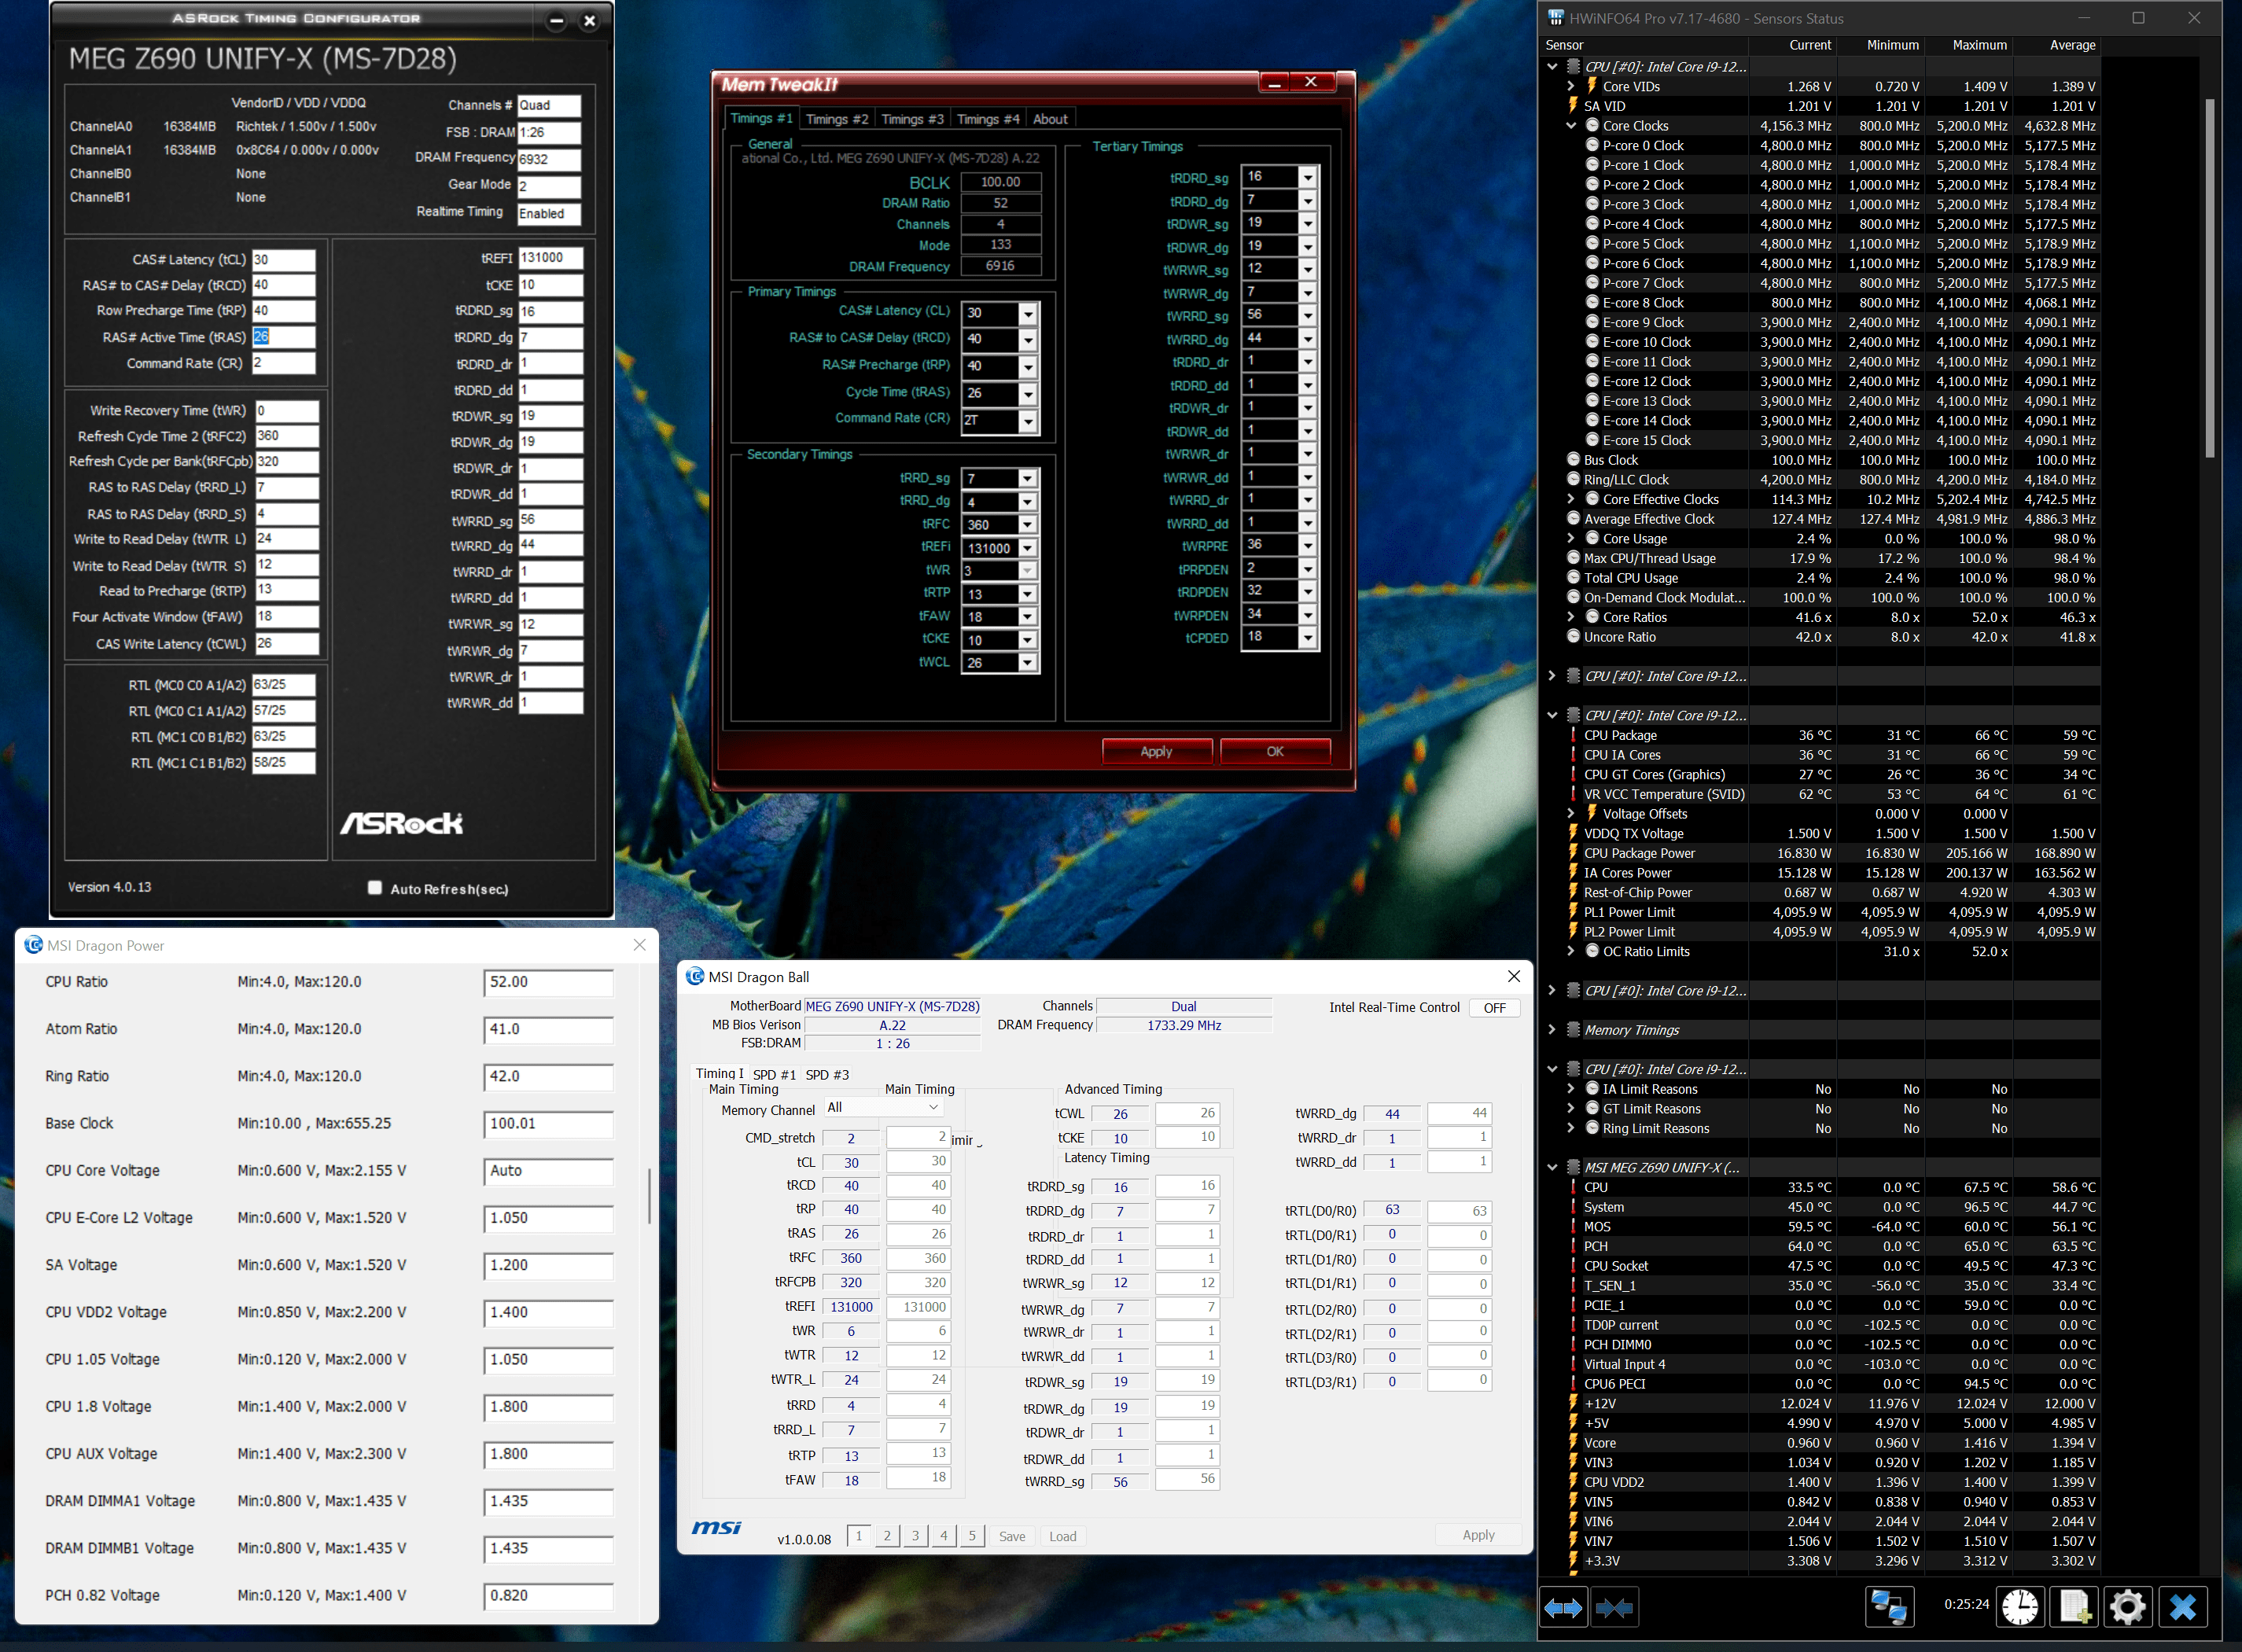Open Command Rate (CR) dropdown in Mem TweakIt

(1027, 421)
